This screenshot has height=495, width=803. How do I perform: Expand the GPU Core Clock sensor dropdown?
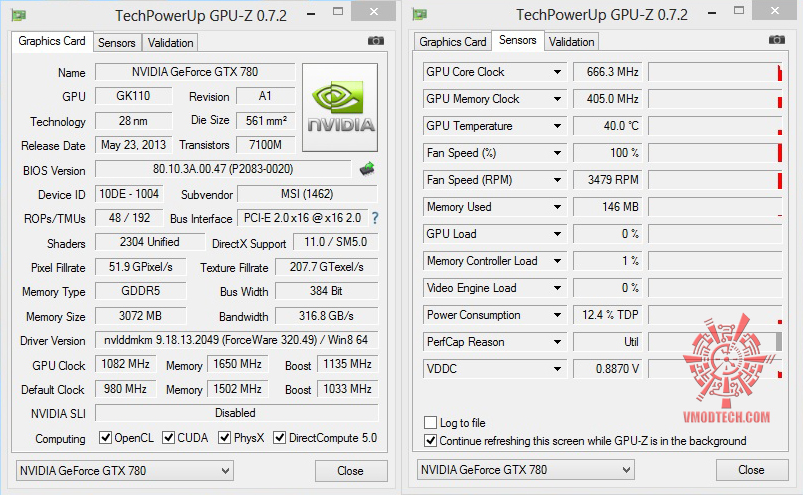(558, 72)
